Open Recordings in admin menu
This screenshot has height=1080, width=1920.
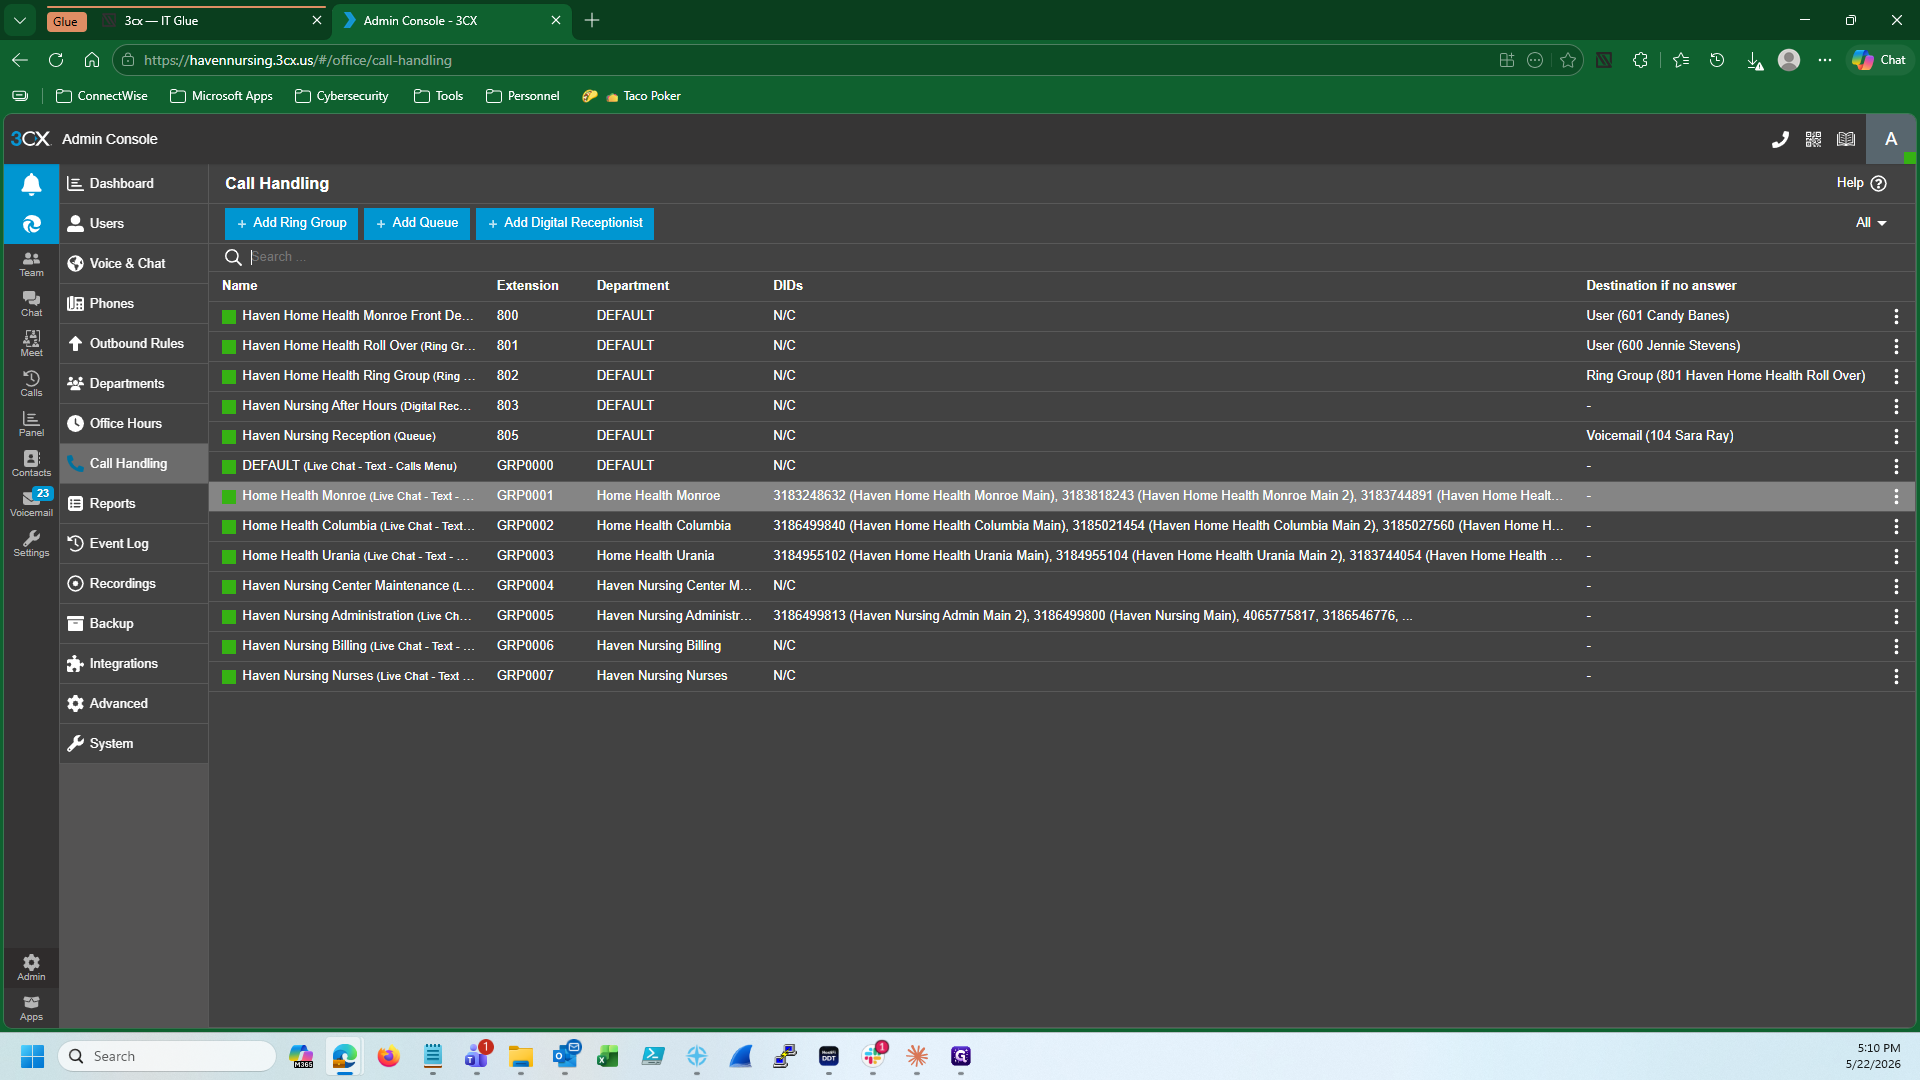tap(134, 584)
